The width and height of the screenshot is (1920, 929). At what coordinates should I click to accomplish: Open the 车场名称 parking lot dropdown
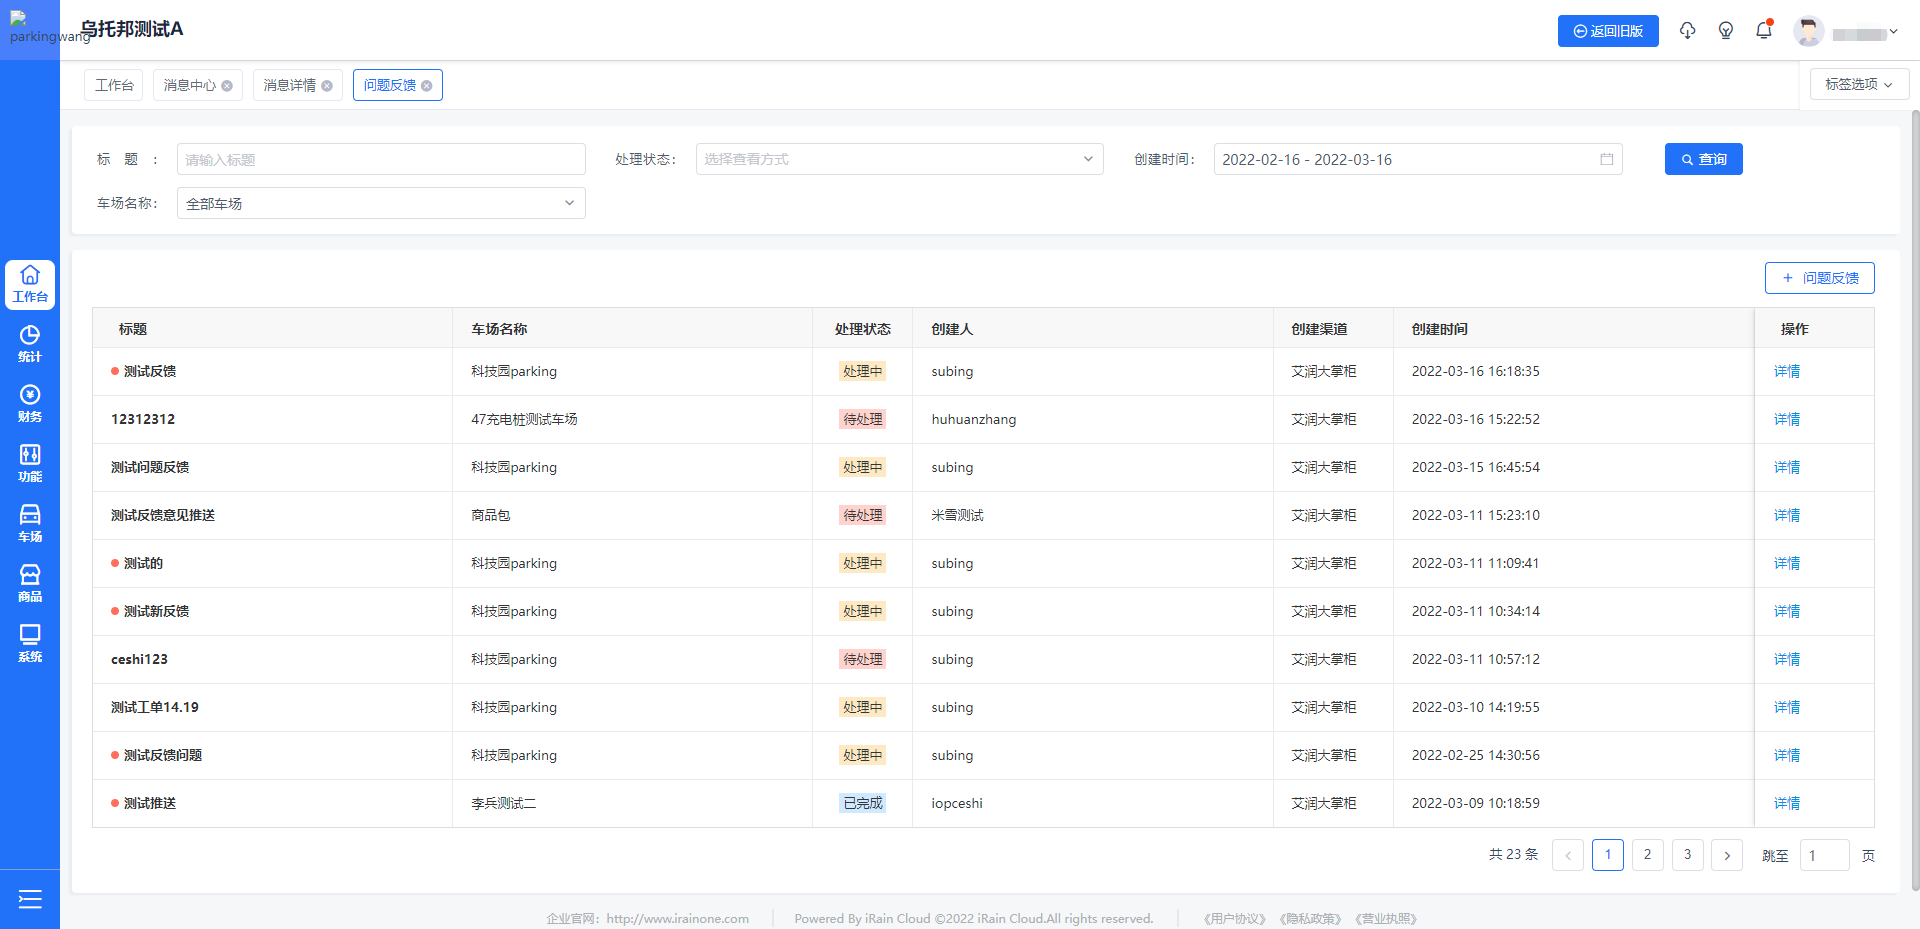coord(381,203)
